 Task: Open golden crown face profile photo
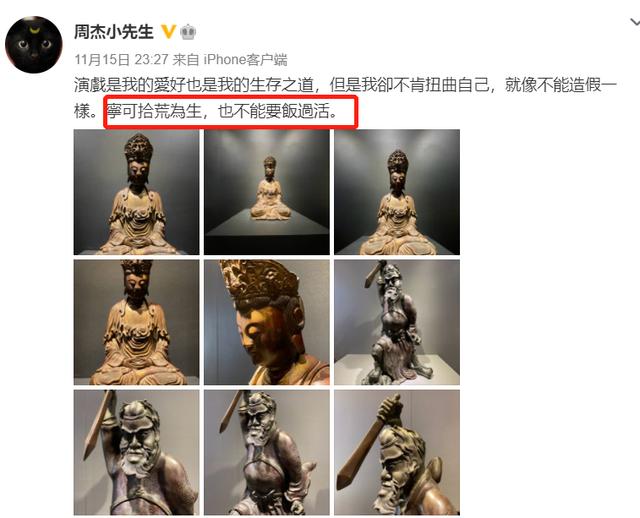[x=267, y=322]
